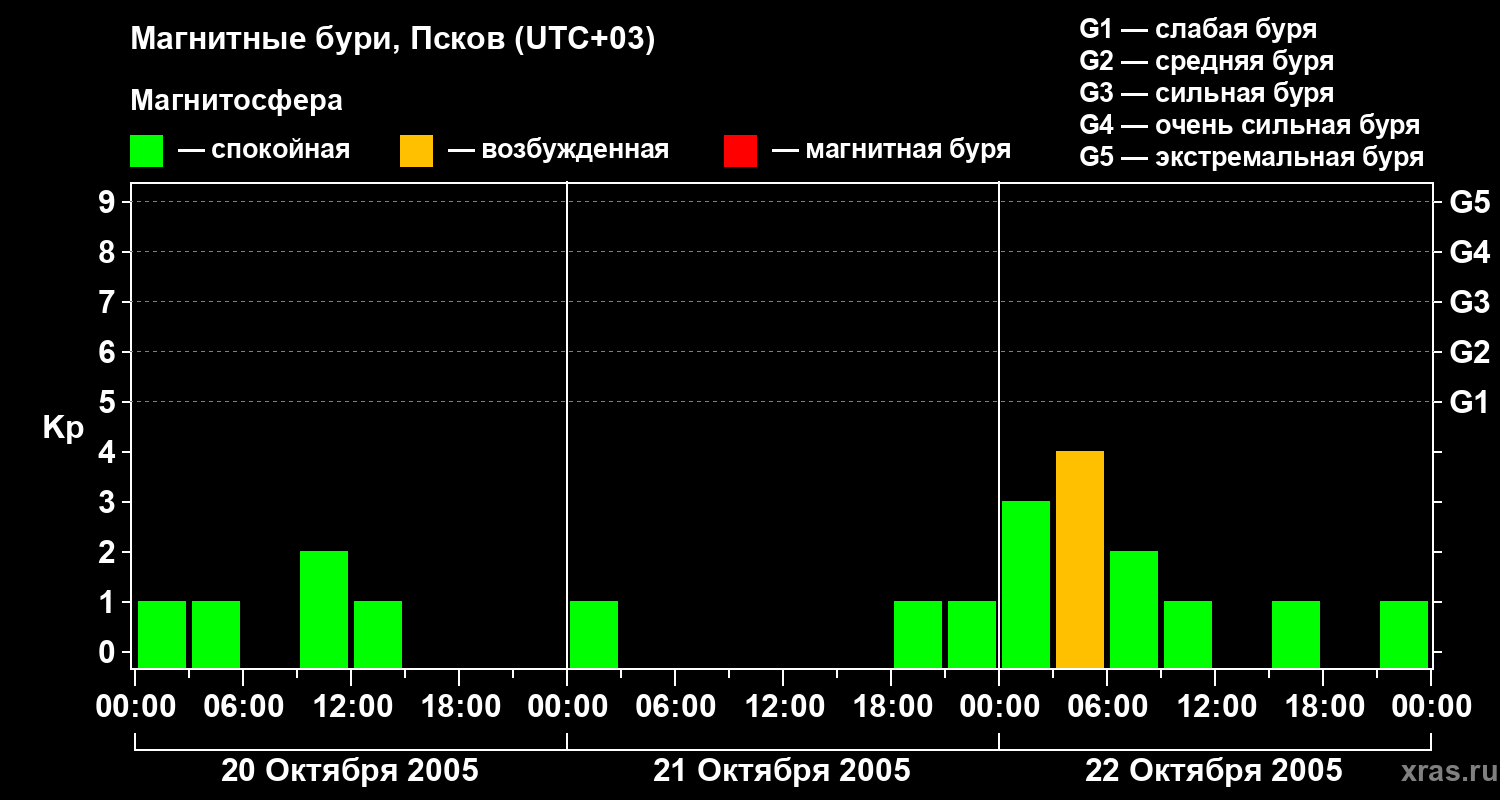Click the Kp 2 bar on 22 October
Image resolution: width=1500 pixels, height=800 pixels.
1134,609
